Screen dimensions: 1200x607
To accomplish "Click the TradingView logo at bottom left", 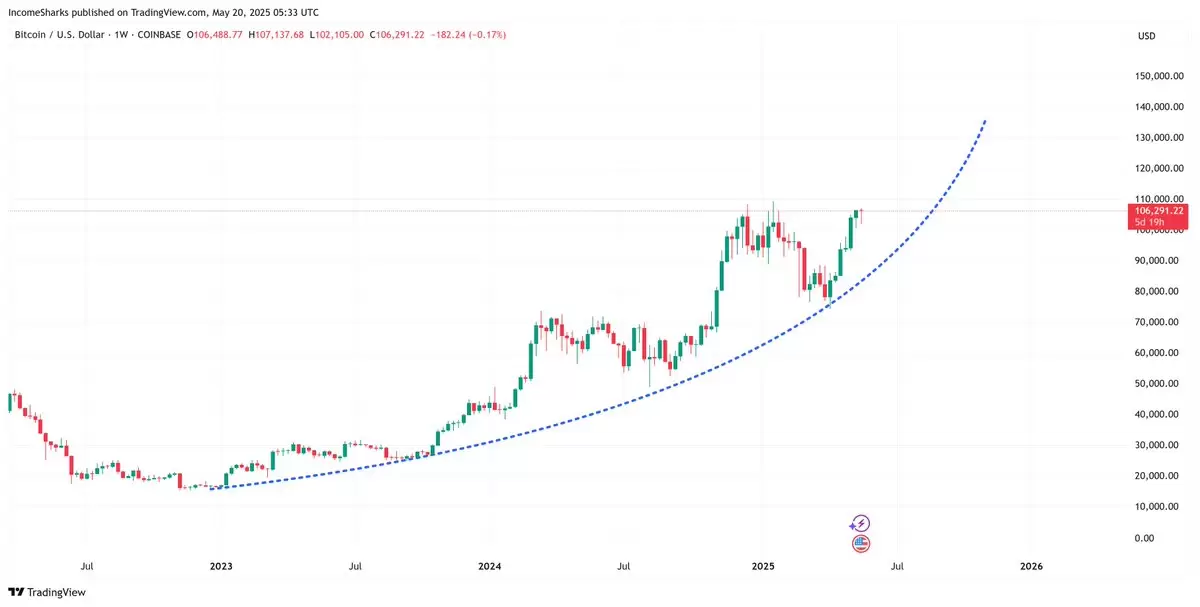I will point(49,592).
